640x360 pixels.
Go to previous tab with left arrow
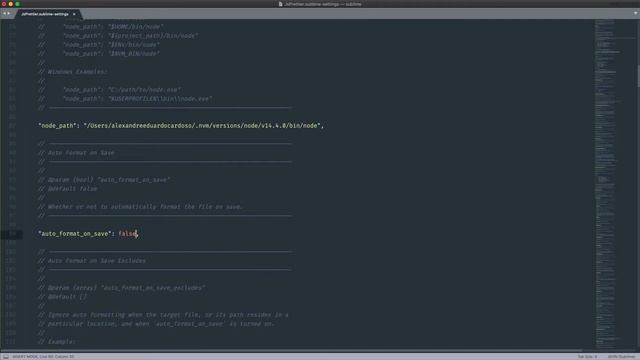coord(4,13)
